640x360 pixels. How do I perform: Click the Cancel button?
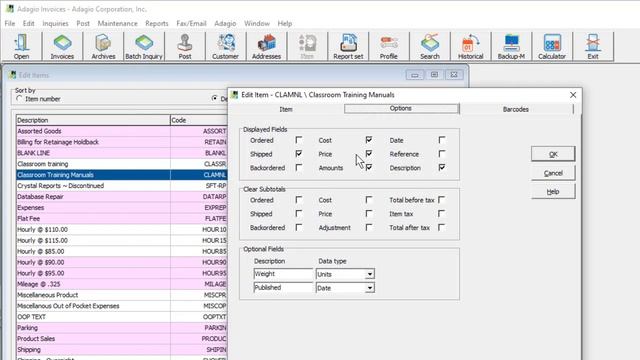553,173
